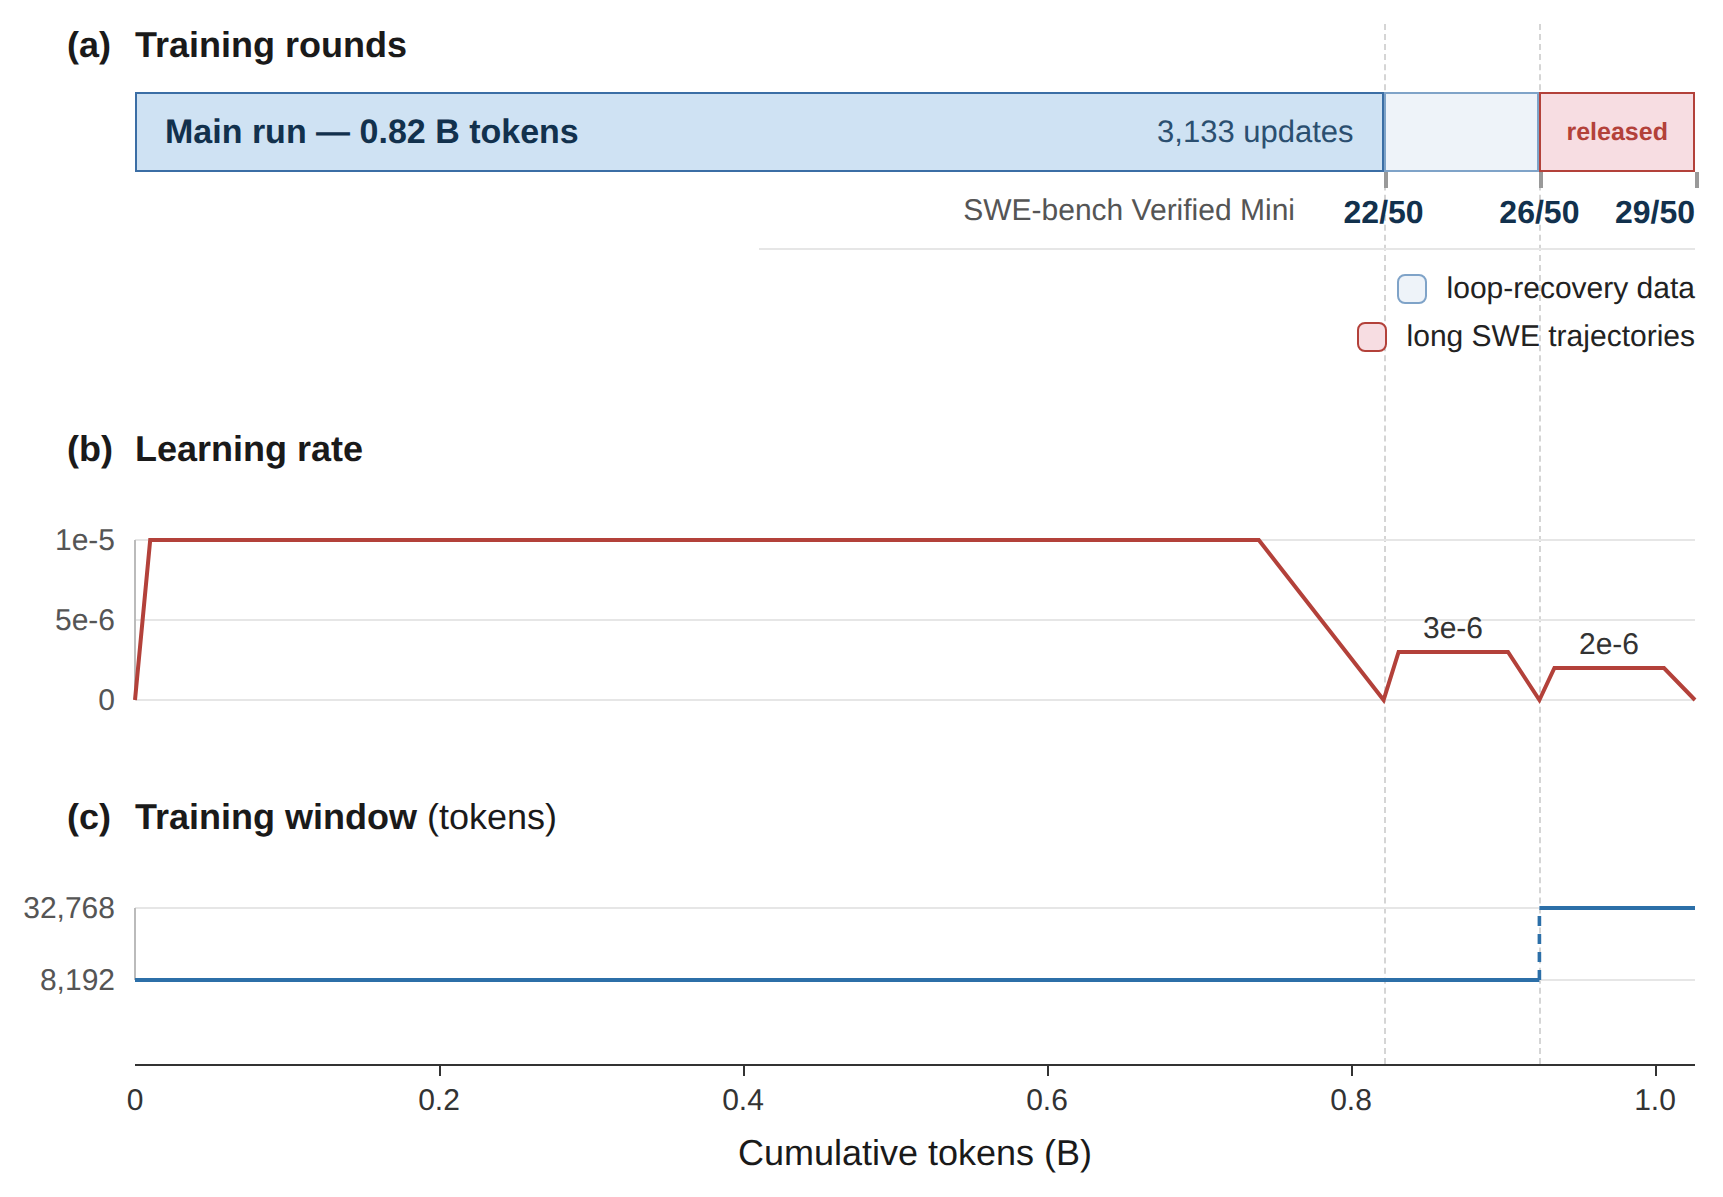Click the 2e-6 learning rate annotation
Viewport: 1723px width, 1197px height.
(x=1608, y=644)
